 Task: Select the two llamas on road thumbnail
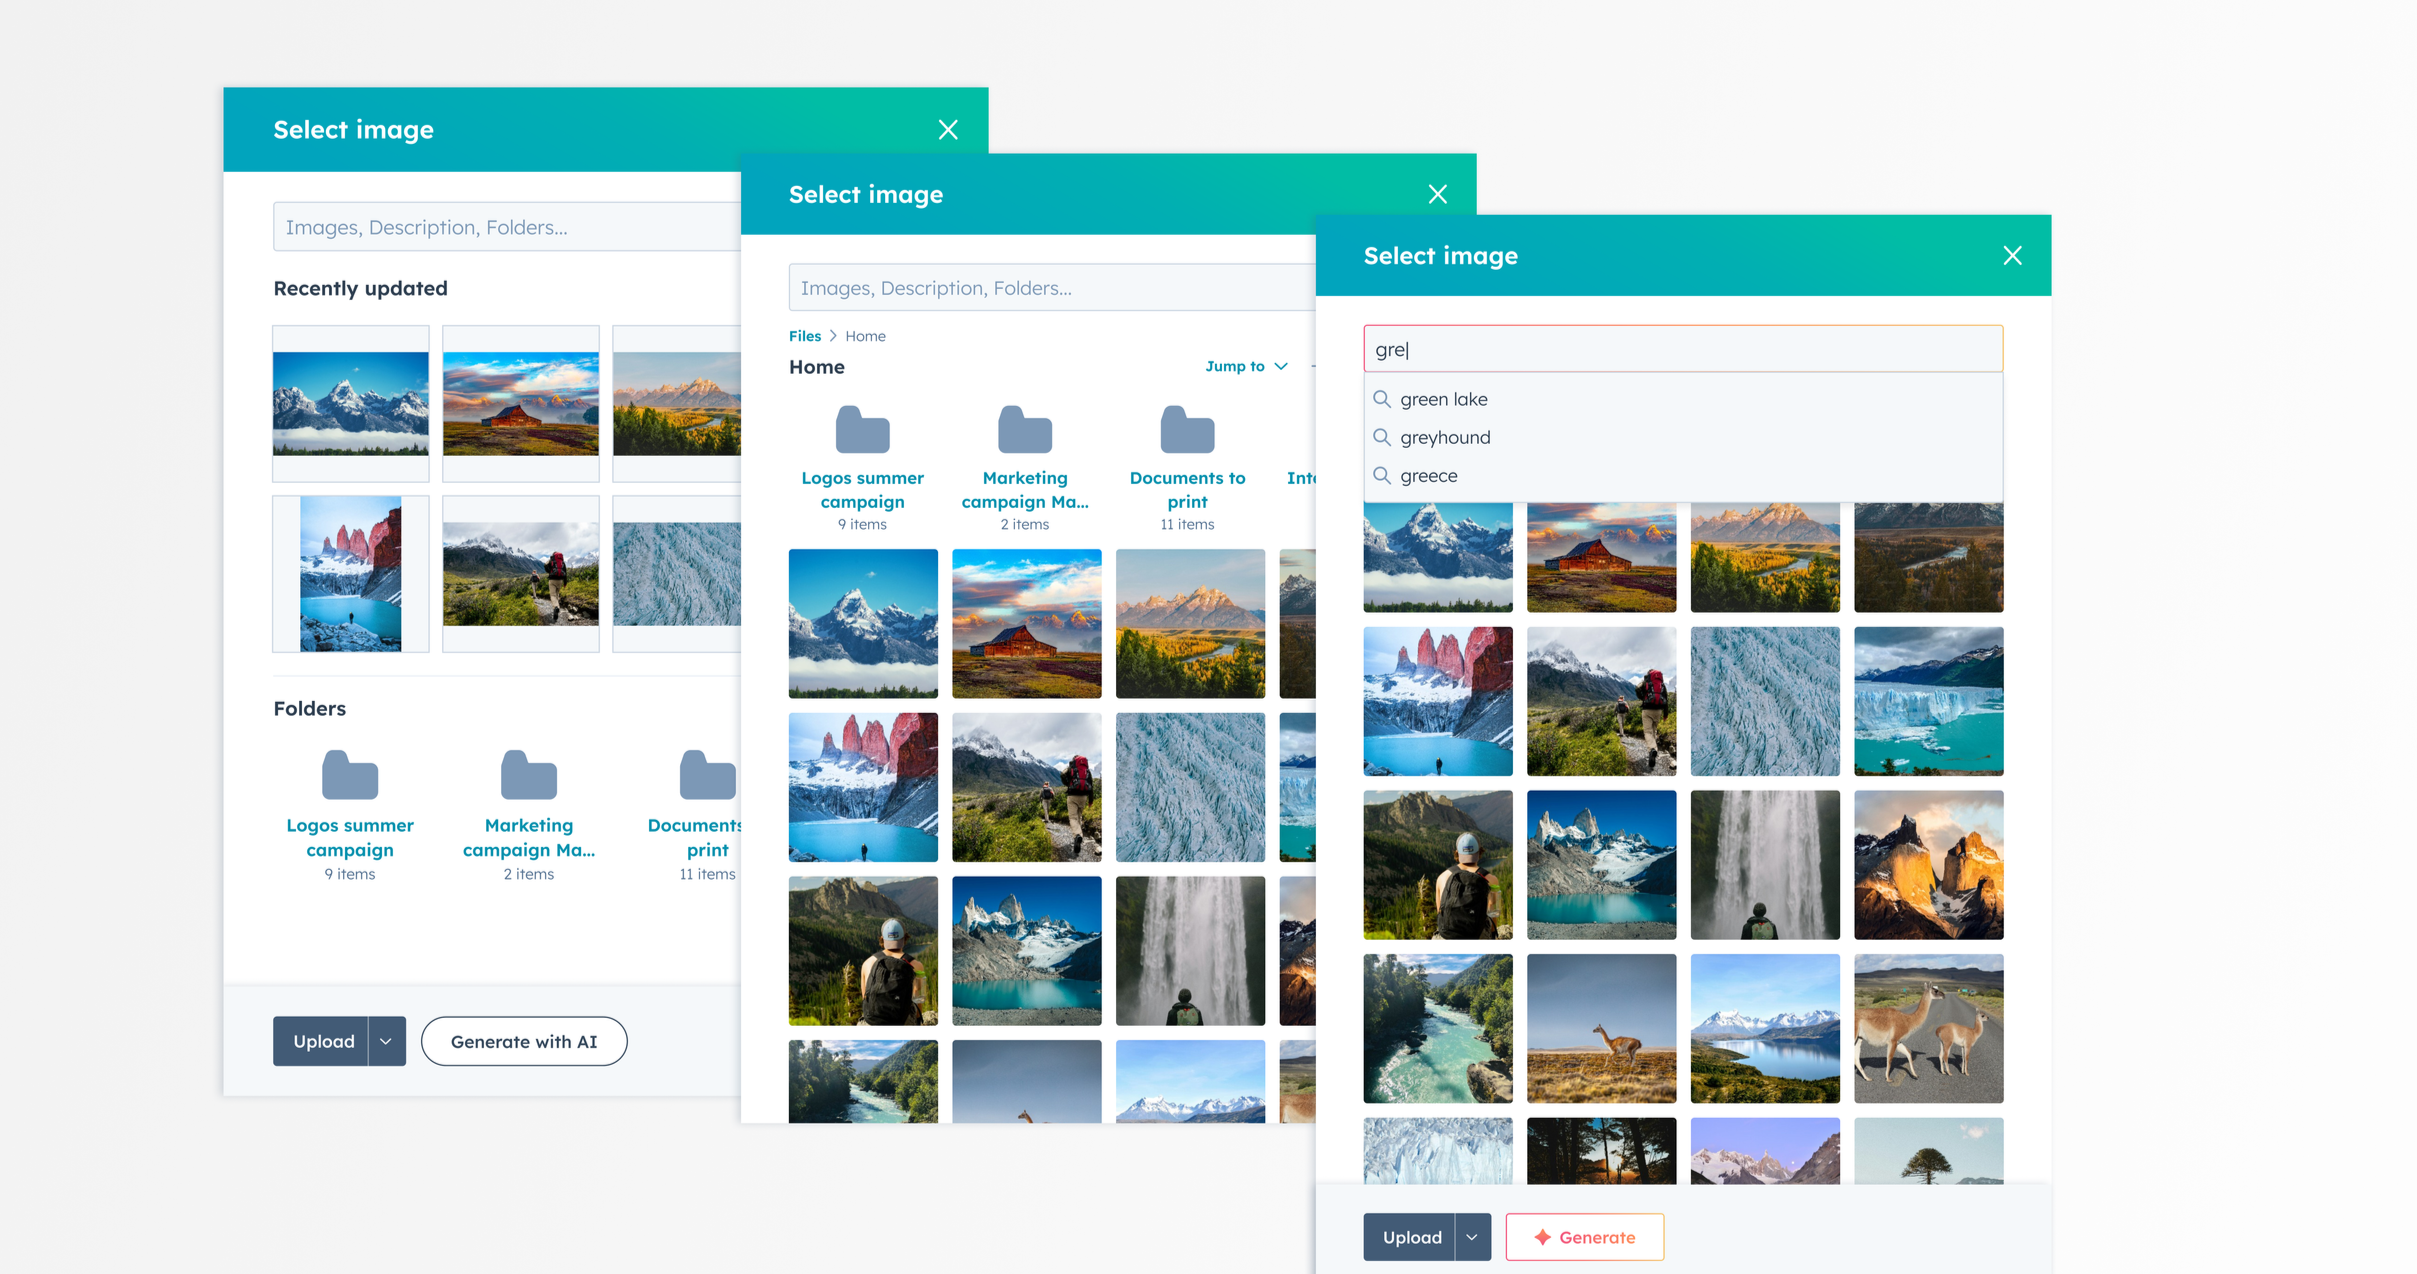click(x=1927, y=1028)
